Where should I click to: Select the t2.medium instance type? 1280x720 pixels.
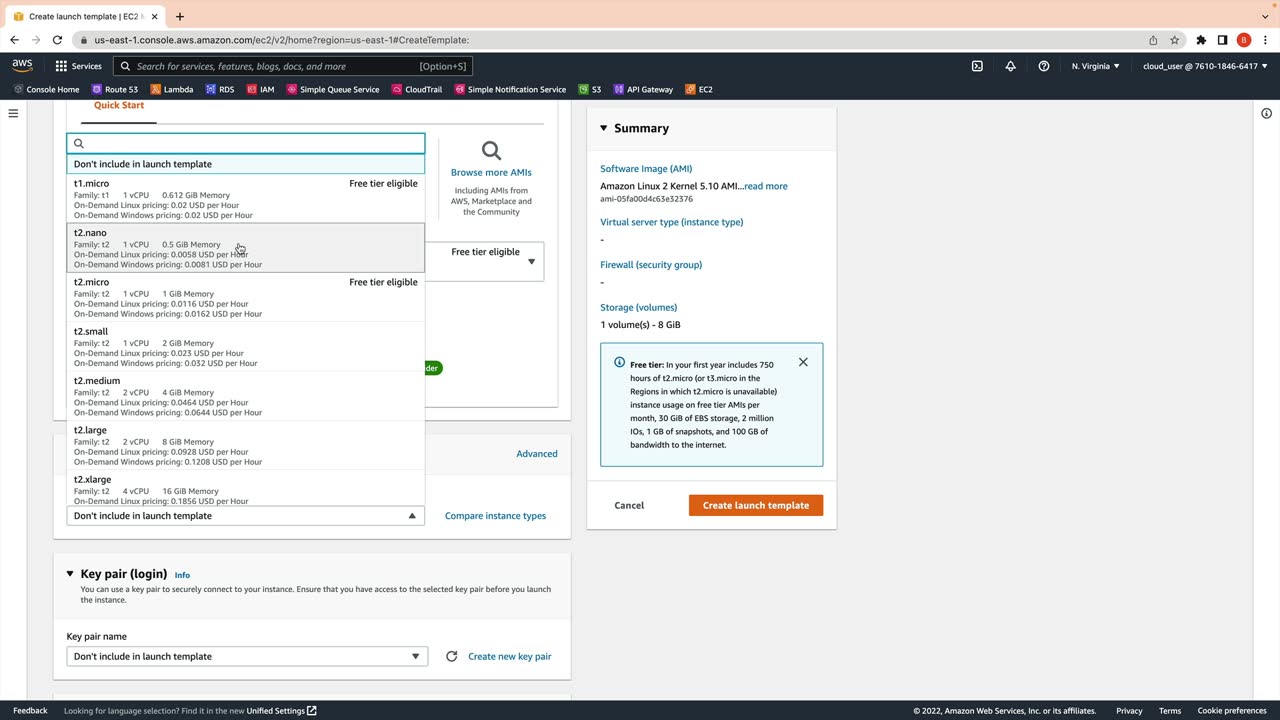pyautogui.click(x=246, y=396)
